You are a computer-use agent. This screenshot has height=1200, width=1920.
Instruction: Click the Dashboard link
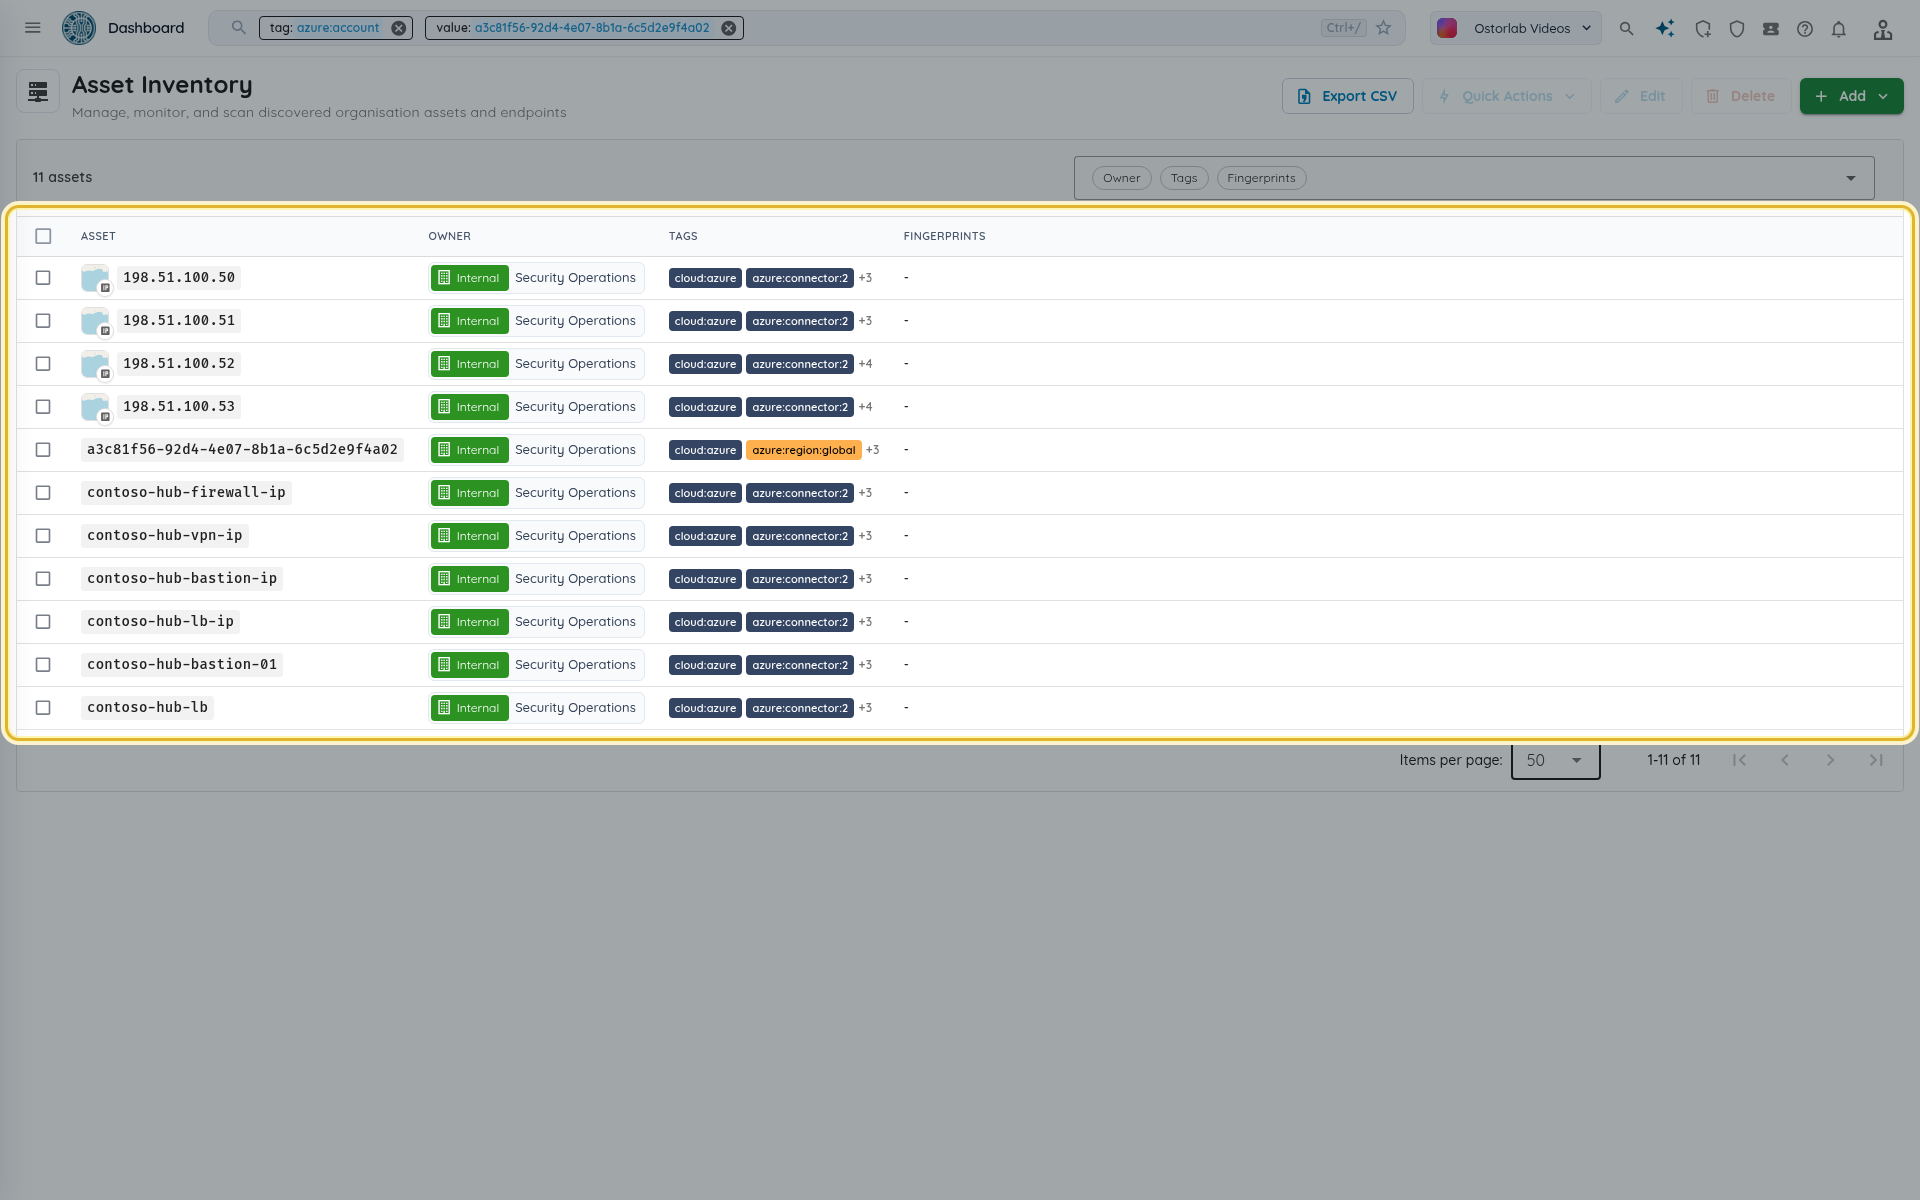point(146,28)
